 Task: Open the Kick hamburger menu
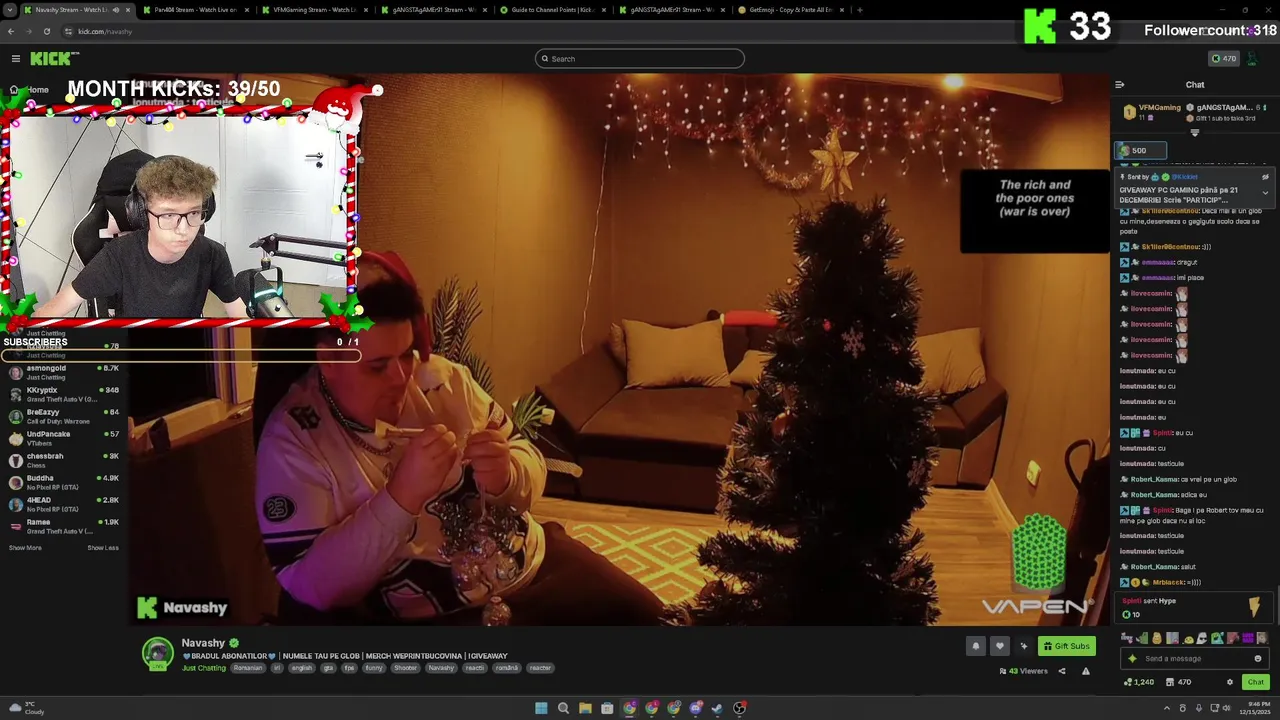coord(15,59)
